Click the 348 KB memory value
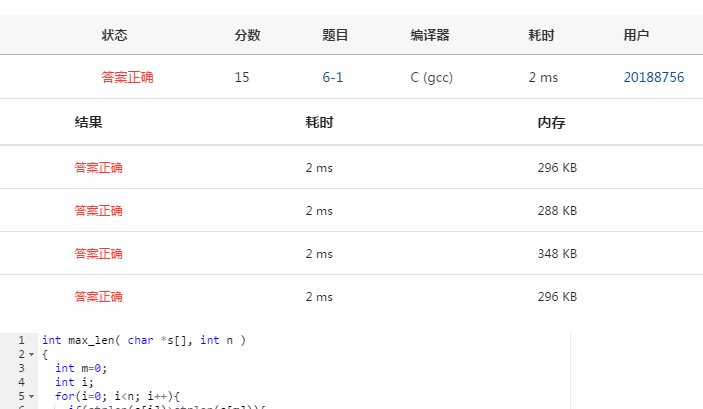703x409 pixels. 557,254
